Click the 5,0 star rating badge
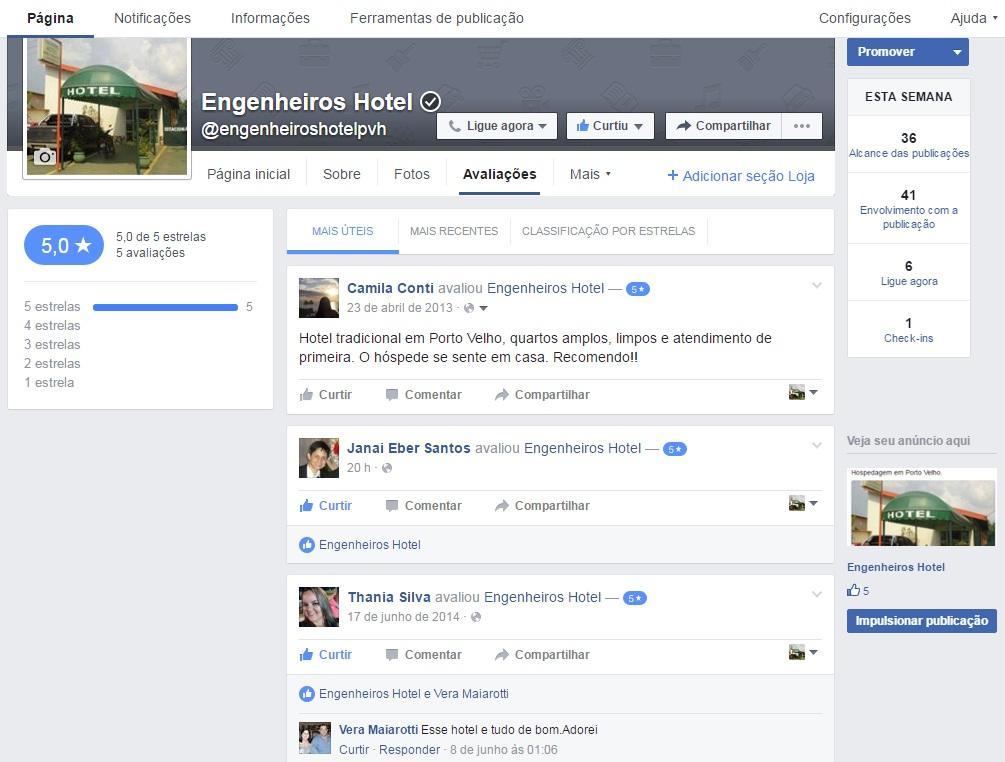The height and width of the screenshot is (762, 1005). pos(64,245)
